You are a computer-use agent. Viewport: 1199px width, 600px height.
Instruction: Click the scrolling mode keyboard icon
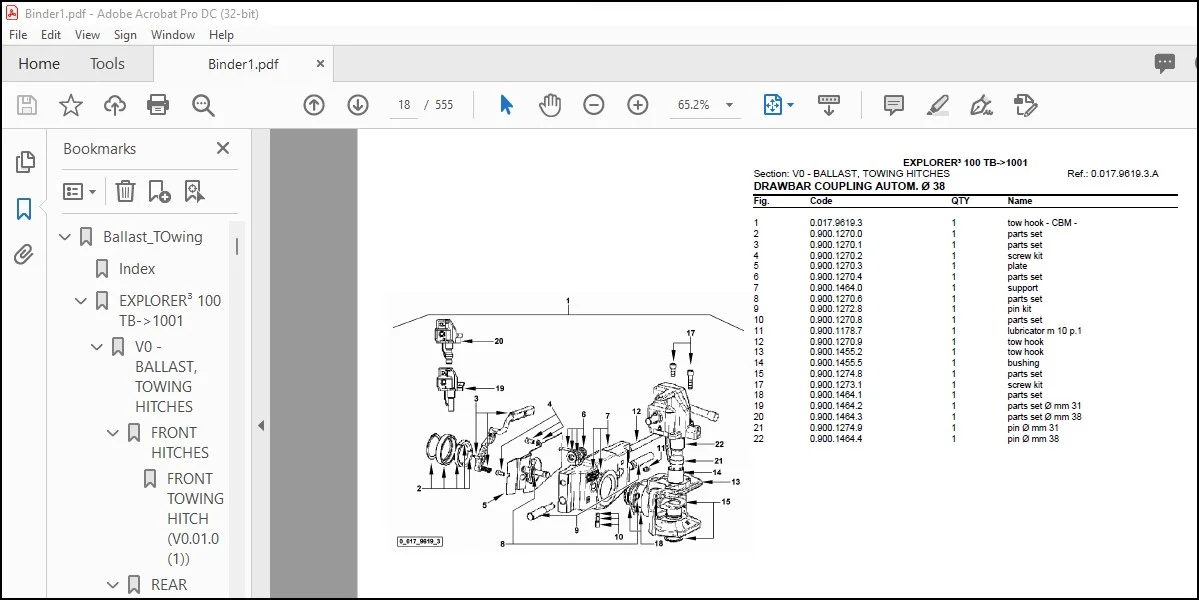click(x=829, y=105)
